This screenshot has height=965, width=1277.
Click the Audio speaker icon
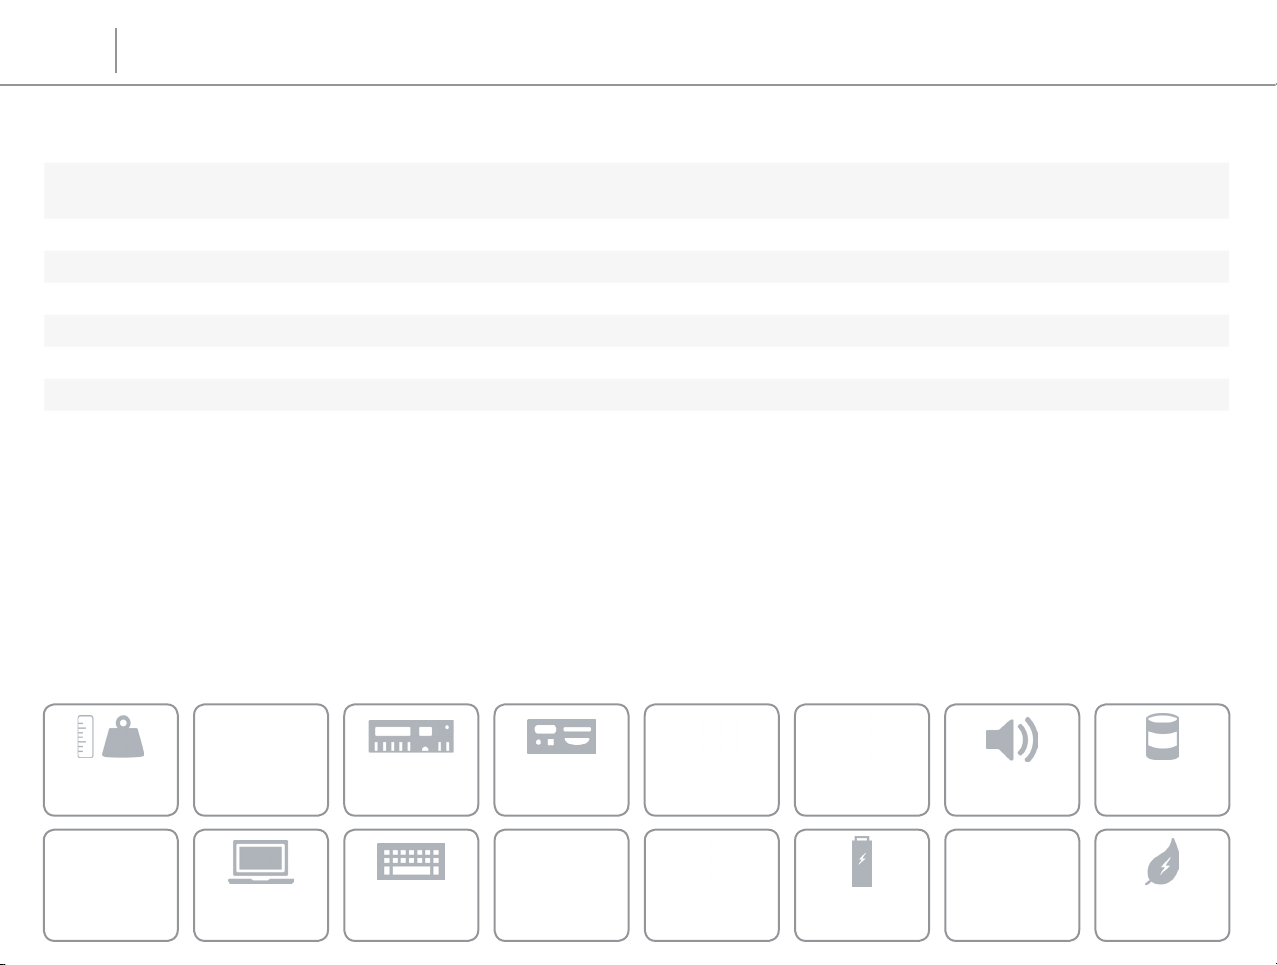1012,741
